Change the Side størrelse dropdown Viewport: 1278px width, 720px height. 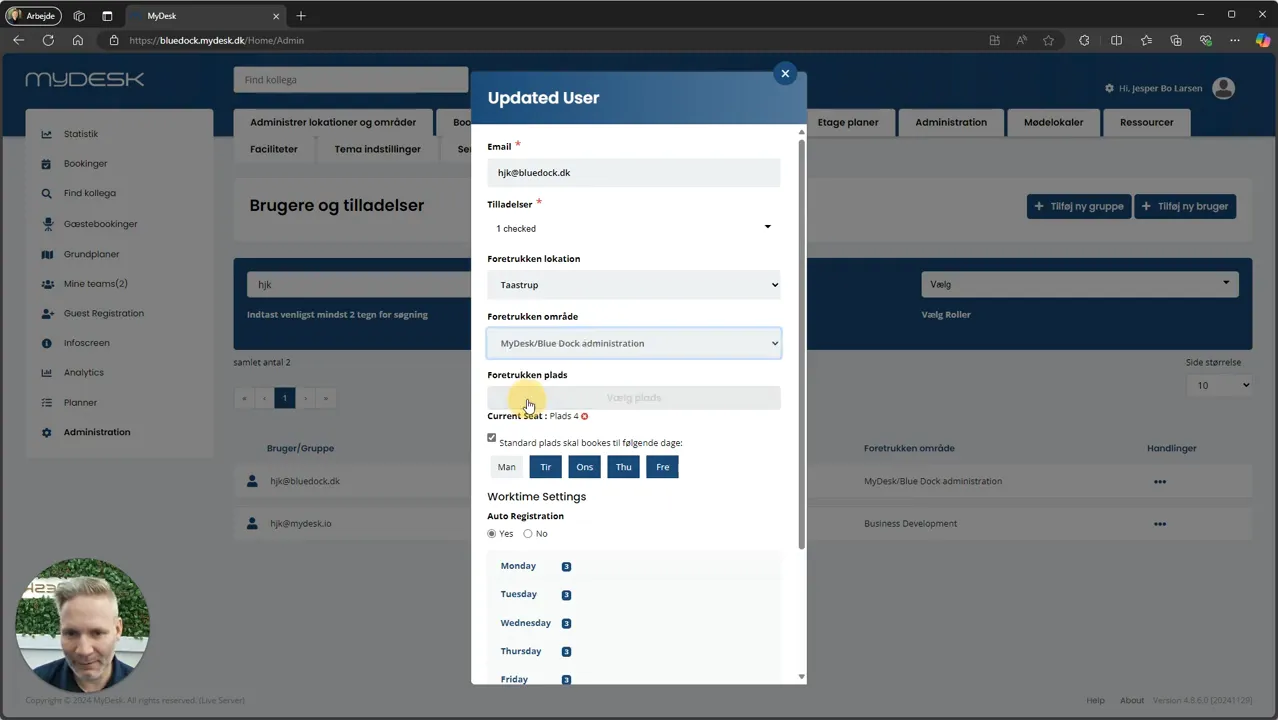(x=1220, y=385)
